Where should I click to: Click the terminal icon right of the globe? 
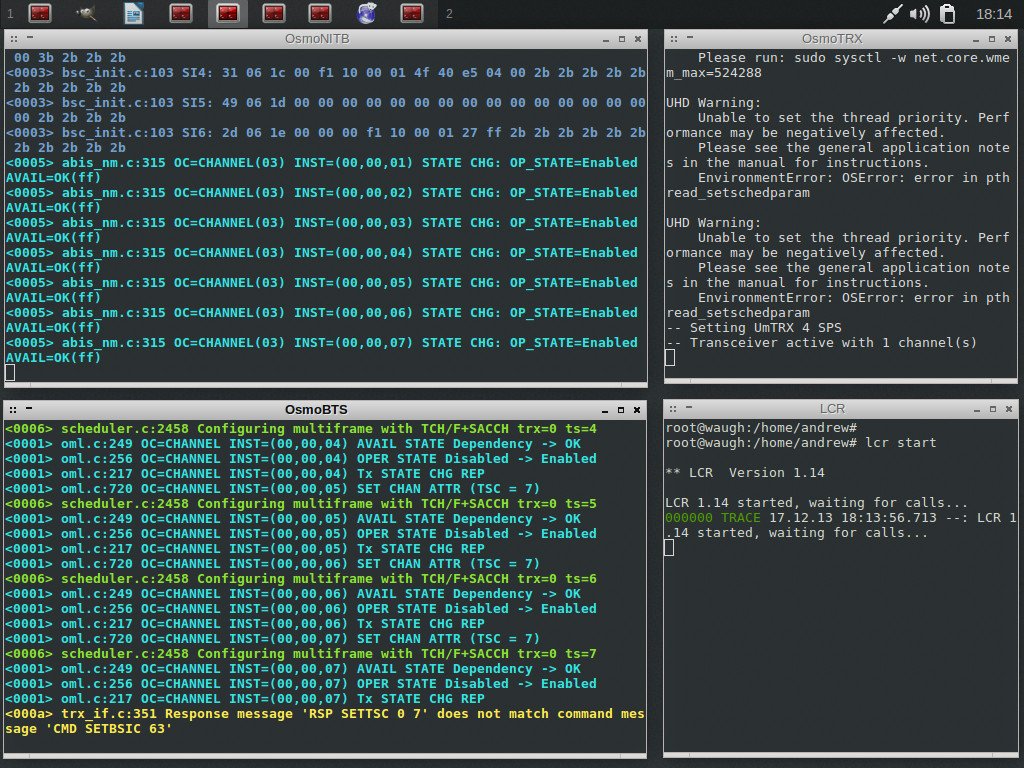pos(412,14)
